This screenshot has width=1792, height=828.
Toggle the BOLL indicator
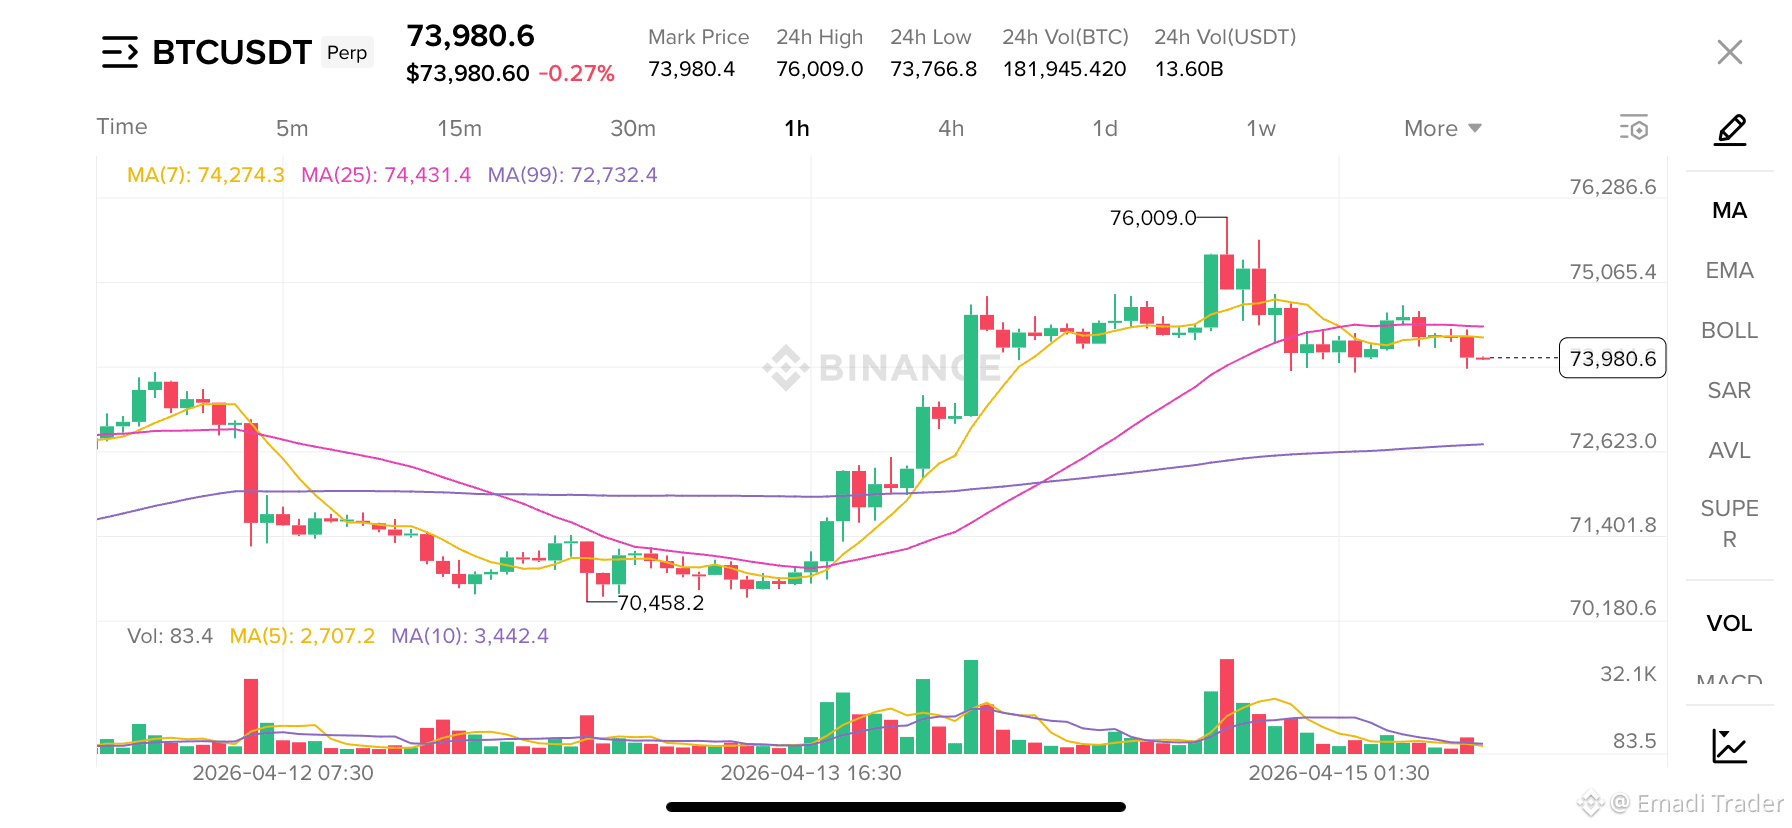coord(1729,330)
